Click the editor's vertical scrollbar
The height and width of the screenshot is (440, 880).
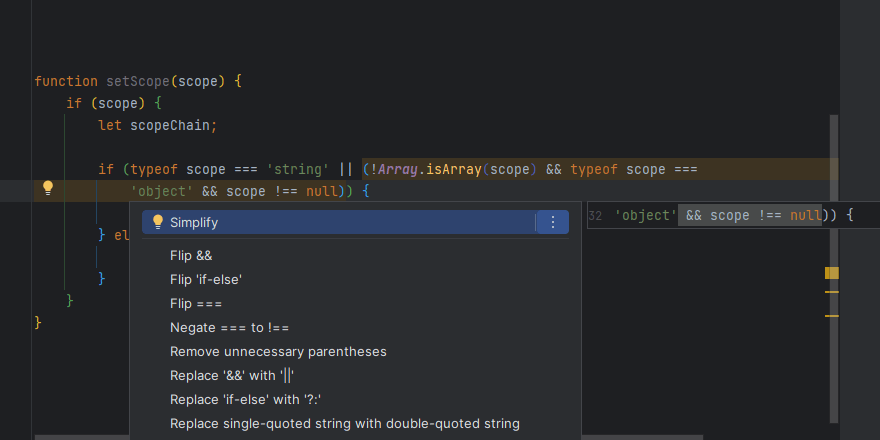(x=833, y=200)
